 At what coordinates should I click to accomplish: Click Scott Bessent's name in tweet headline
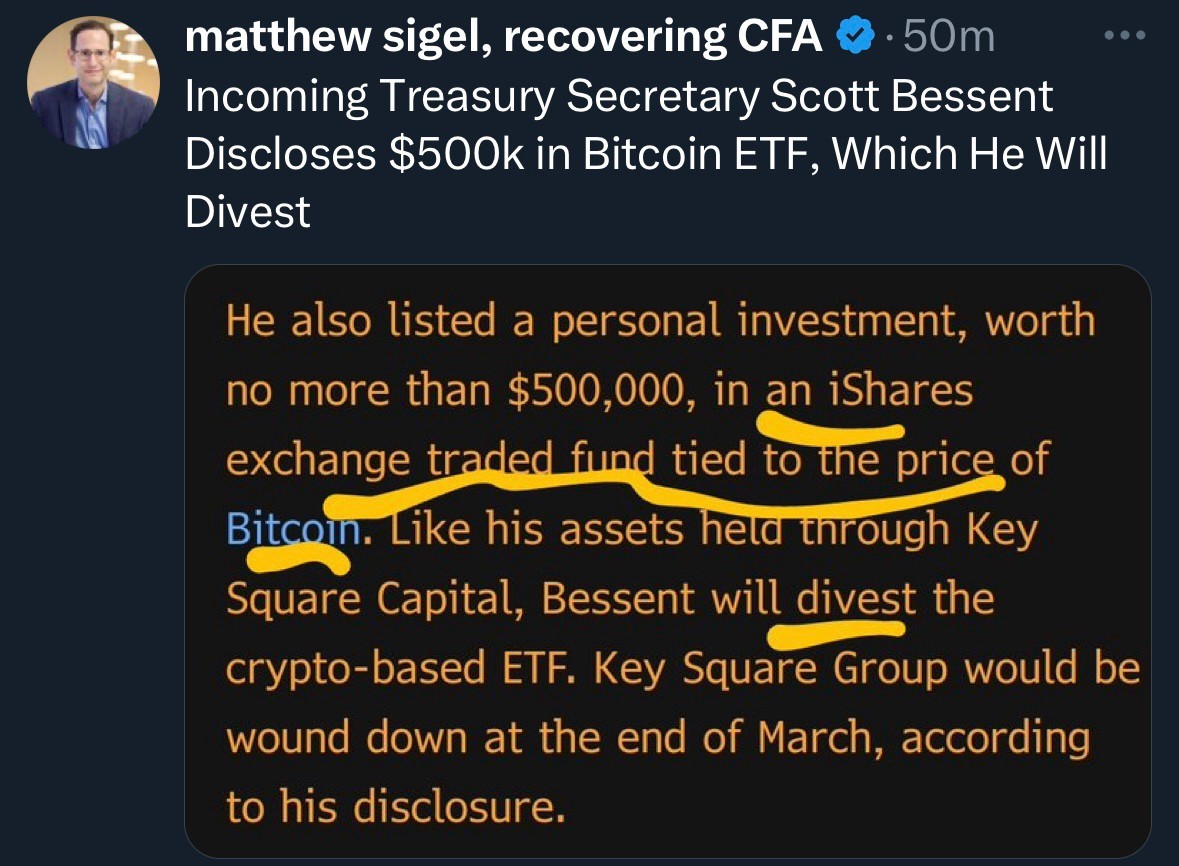910,97
